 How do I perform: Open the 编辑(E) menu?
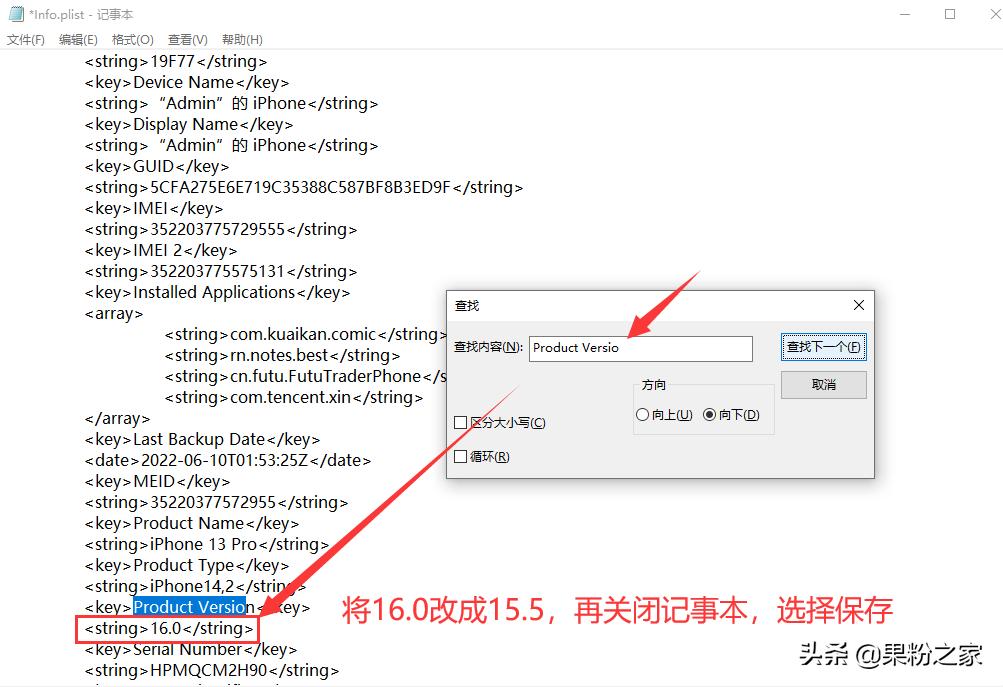[x=78, y=40]
